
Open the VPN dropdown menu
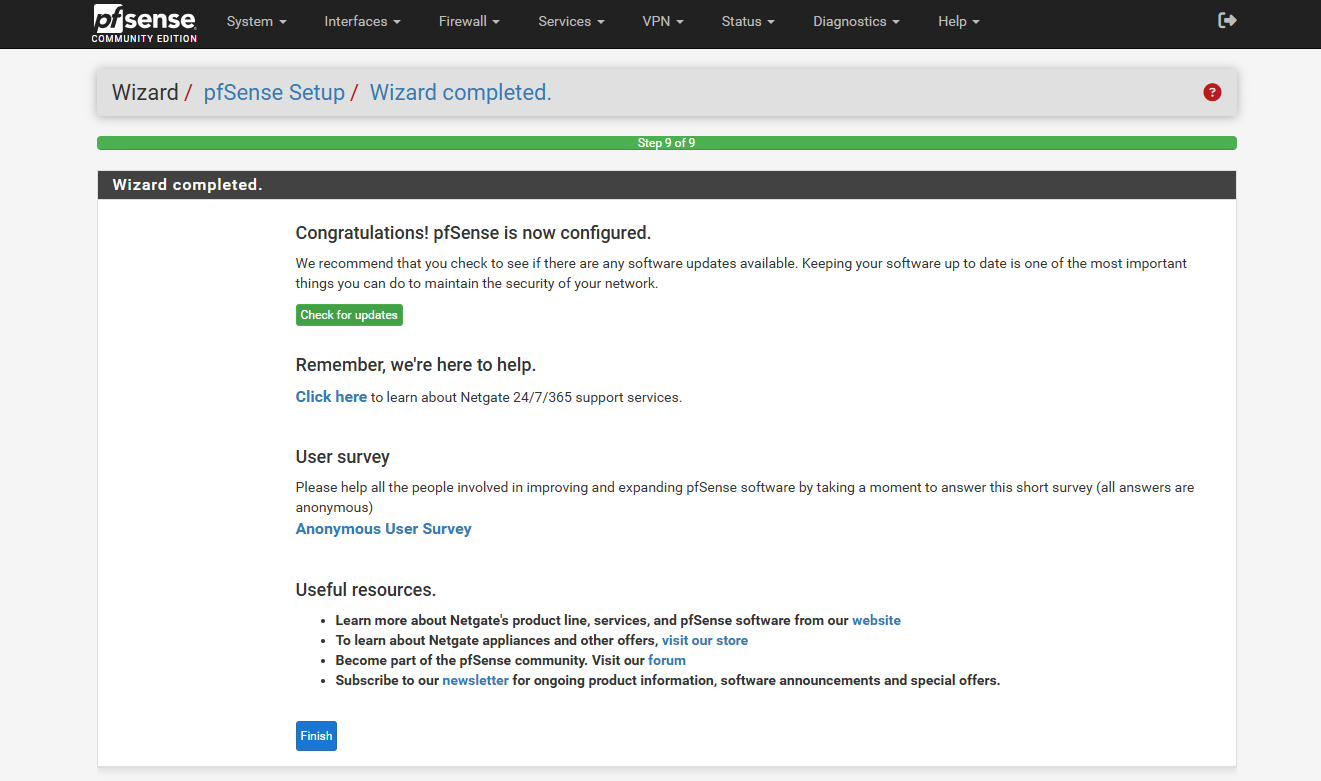pos(663,21)
